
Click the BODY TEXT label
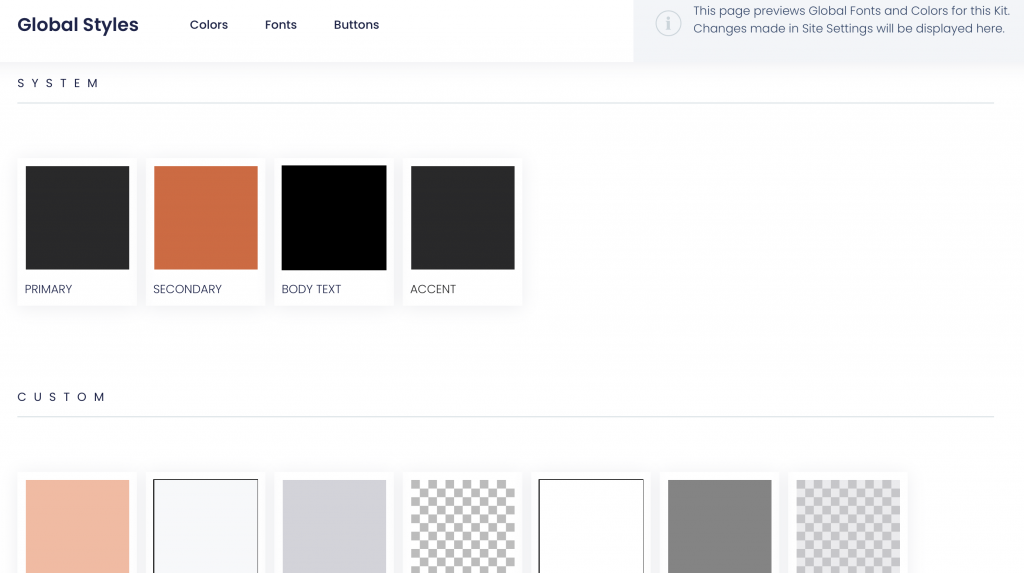[312, 289]
